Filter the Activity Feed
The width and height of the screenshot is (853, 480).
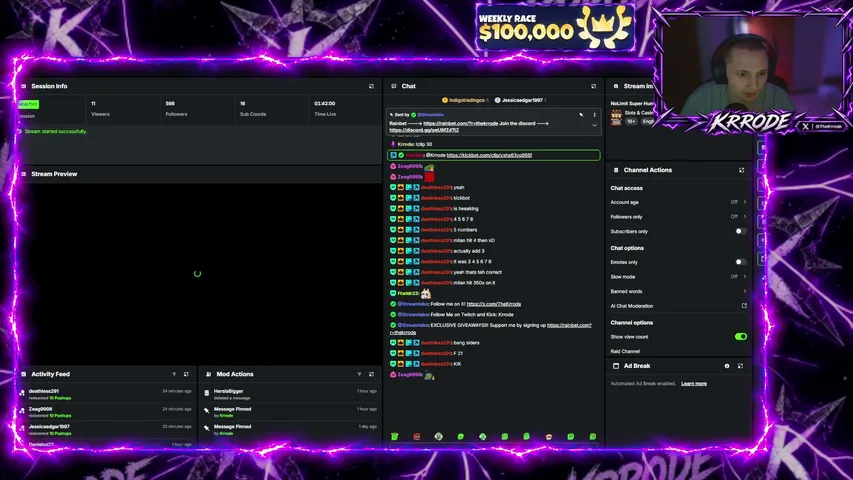click(x=174, y=374)
